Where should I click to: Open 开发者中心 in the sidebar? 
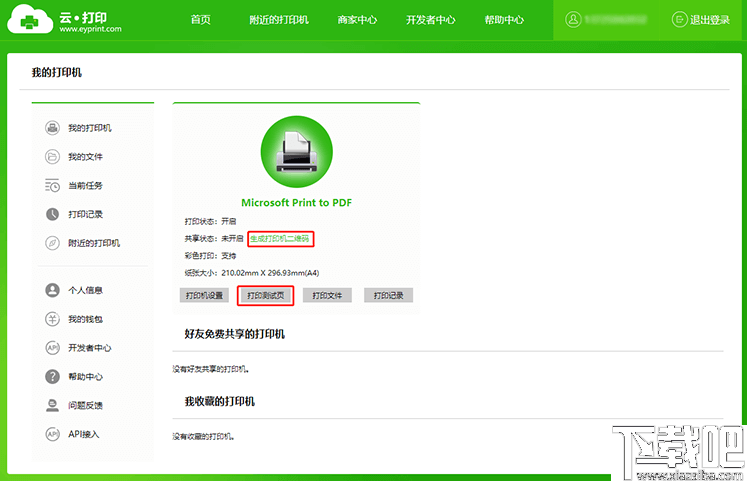tap(90, 348)
